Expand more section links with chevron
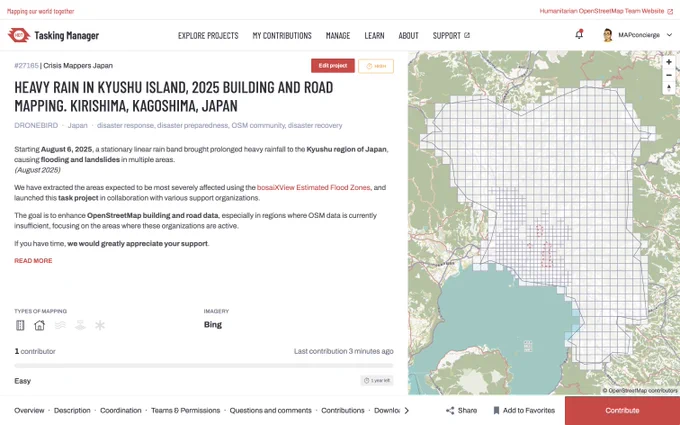Screen dimensions: 680x425 [x=406, y=410]
